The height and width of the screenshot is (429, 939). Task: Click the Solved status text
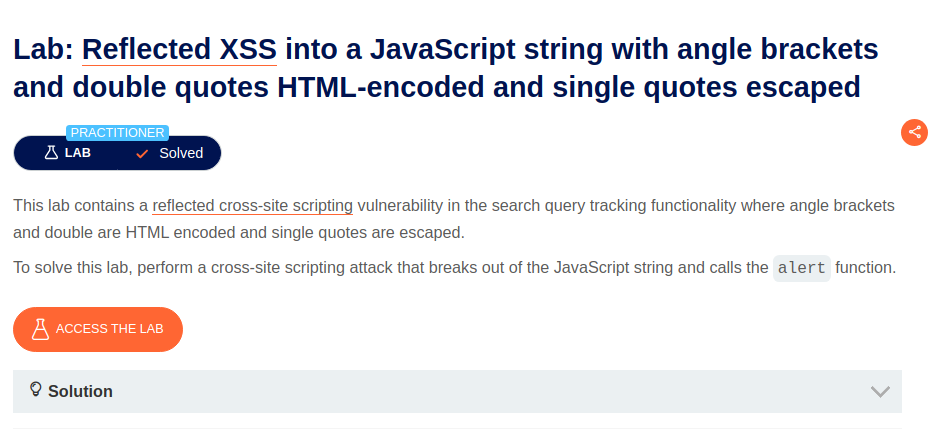pyautogui.click(x=181, y=153)
